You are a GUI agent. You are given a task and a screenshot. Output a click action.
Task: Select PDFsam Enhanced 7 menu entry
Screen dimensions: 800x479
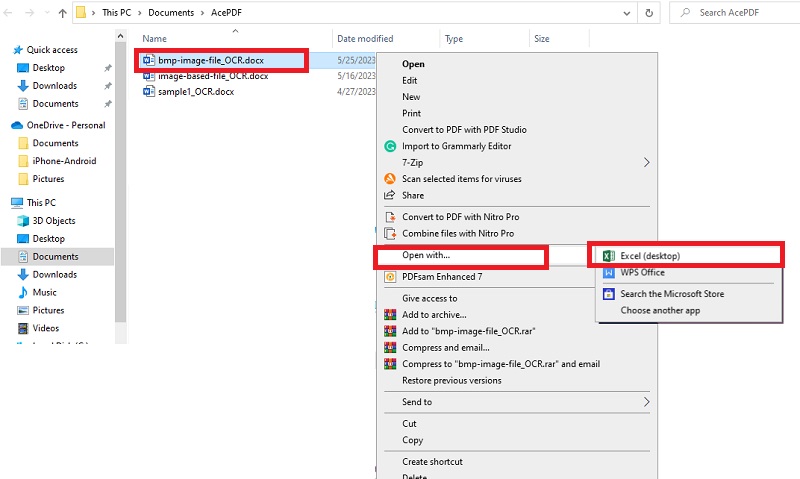tap(442, 277)
